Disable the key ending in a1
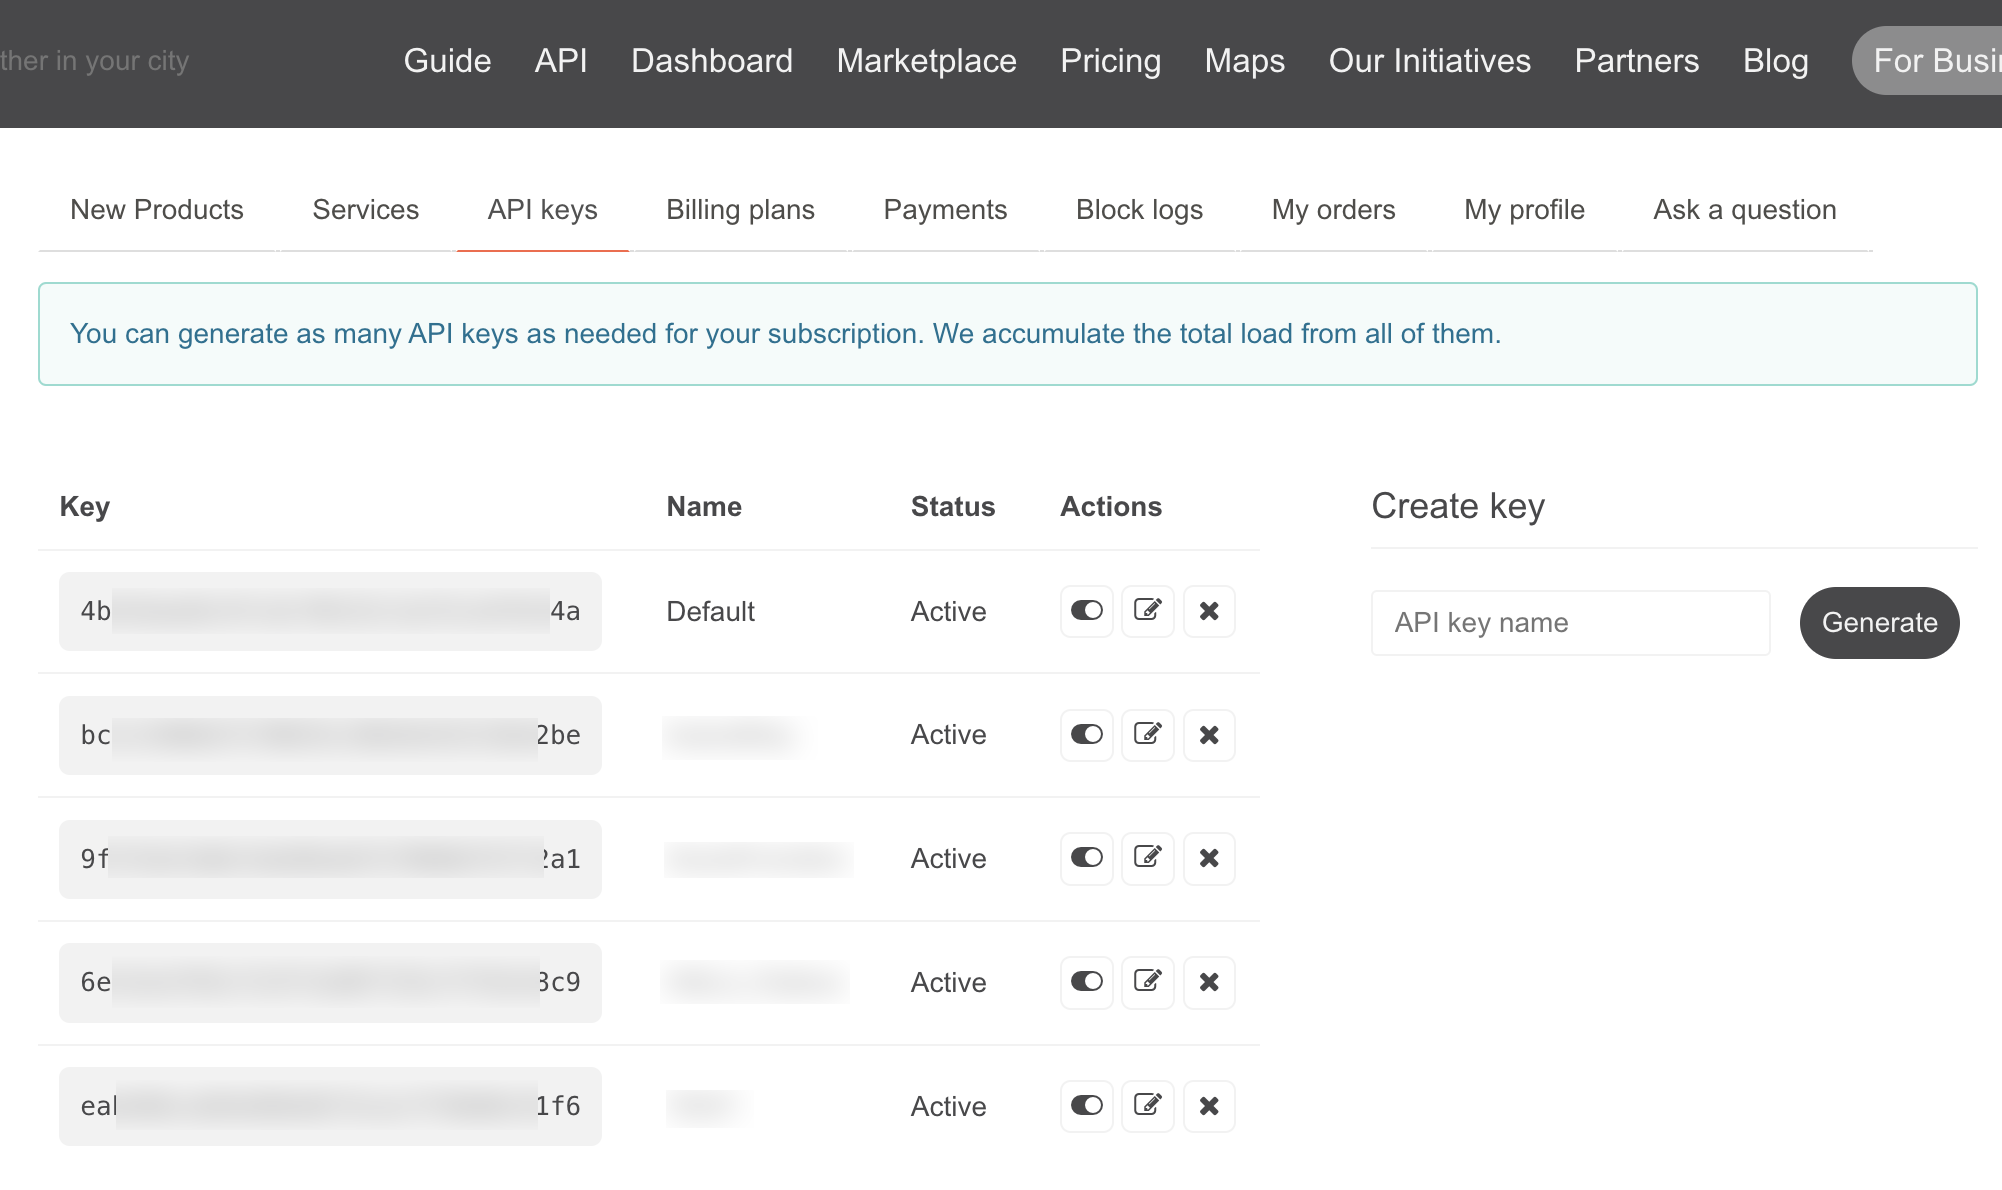Viewport: 2002px width, 1190px height. (1086, 858)
